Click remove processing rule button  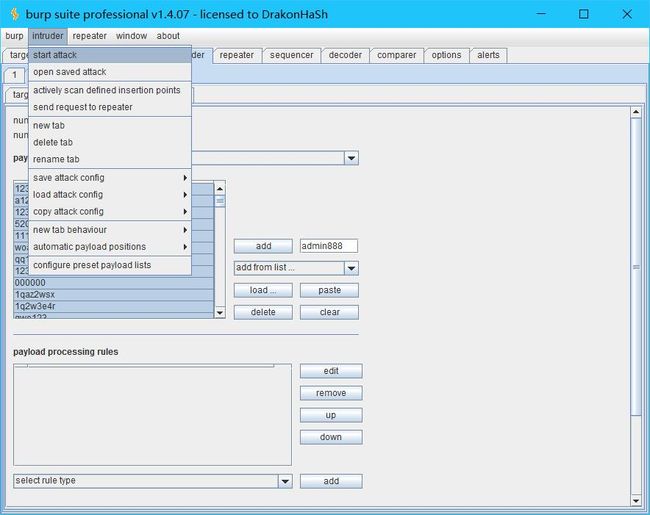click(x=331, y=393)
